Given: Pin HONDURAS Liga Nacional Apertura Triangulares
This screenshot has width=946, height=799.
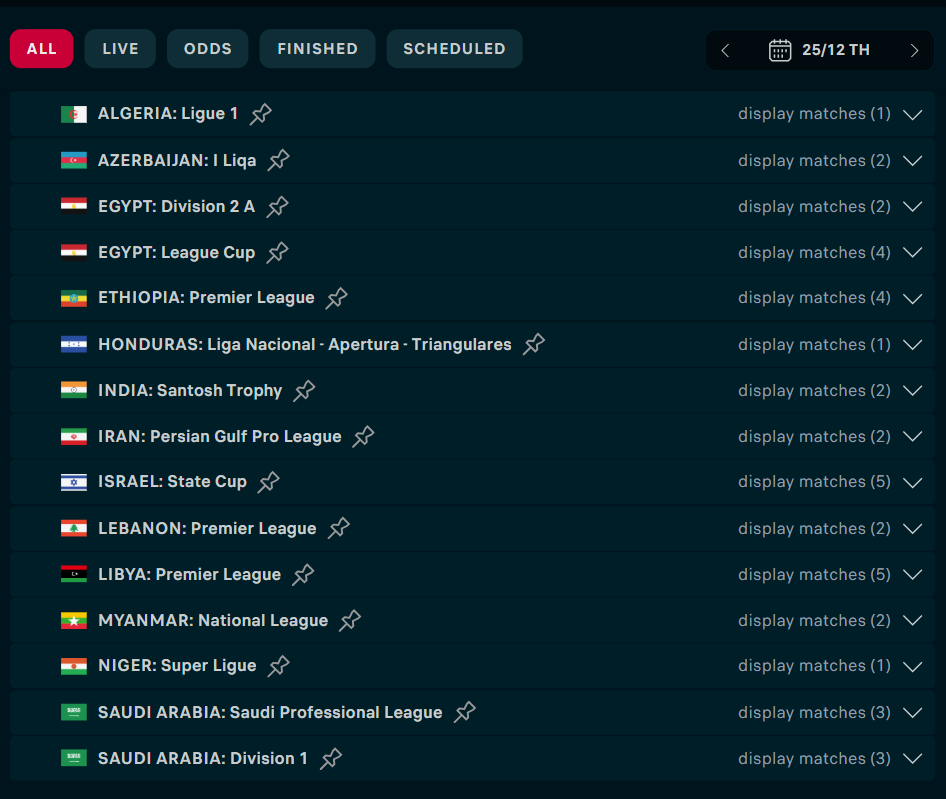Looking at the screenshot, I should click(534, 344).
